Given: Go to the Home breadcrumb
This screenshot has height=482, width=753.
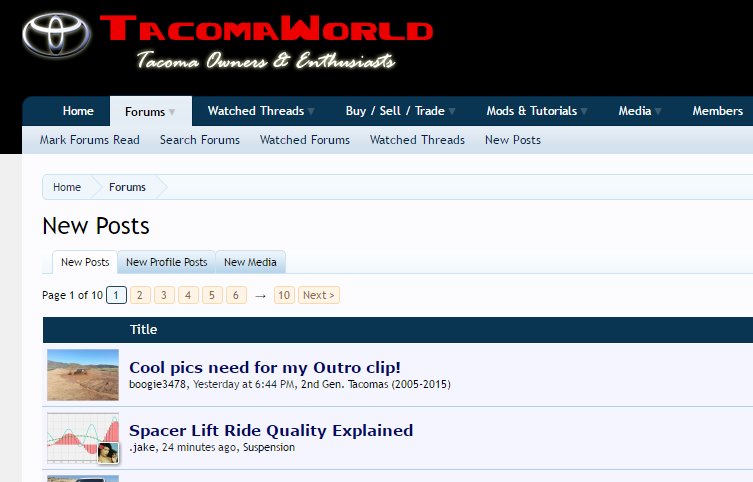Looking at the screenshot, I should click(x=67, y=187).
